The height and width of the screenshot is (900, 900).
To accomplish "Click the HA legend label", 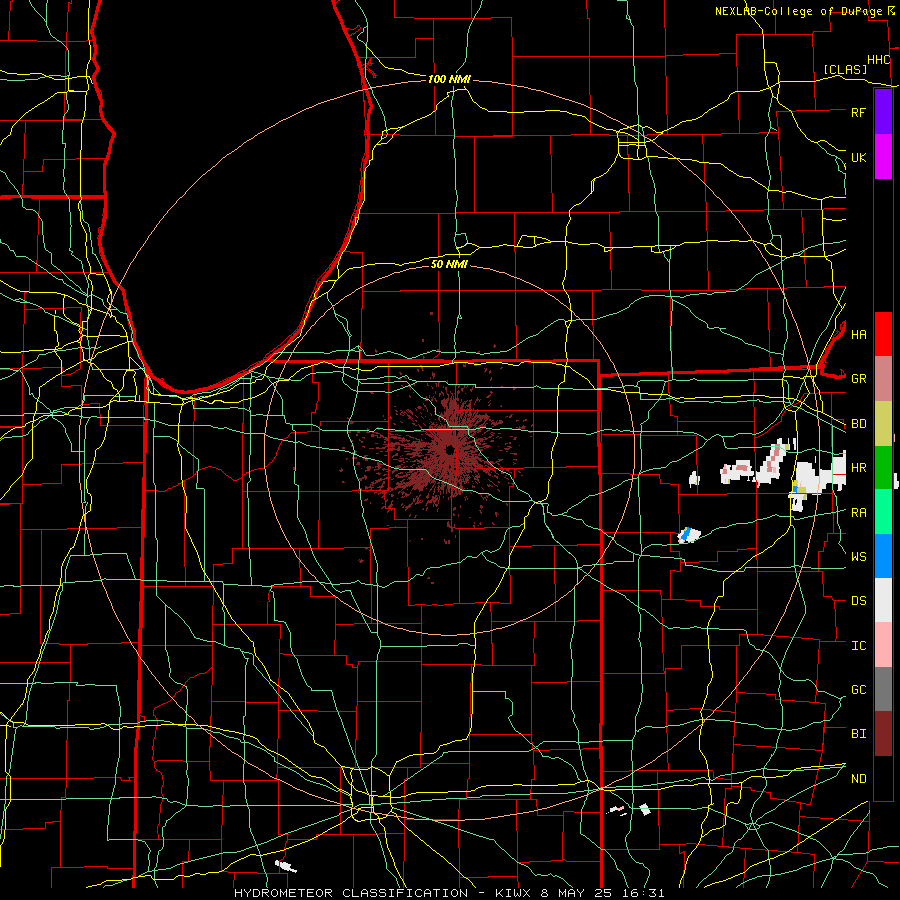I will [858, 335].
